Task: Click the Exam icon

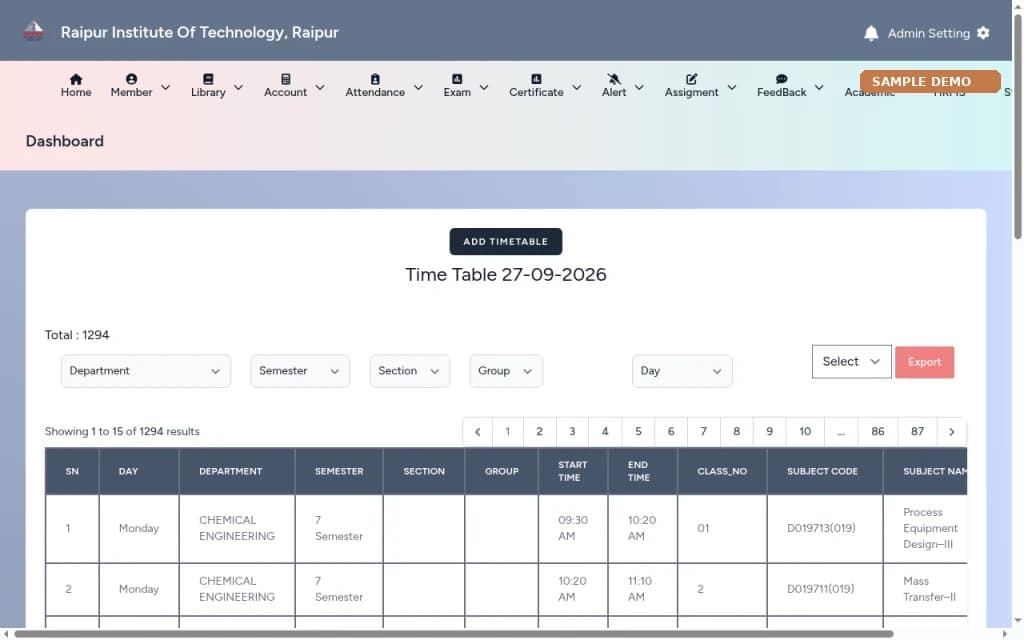Action: click(x=456, y=79)
